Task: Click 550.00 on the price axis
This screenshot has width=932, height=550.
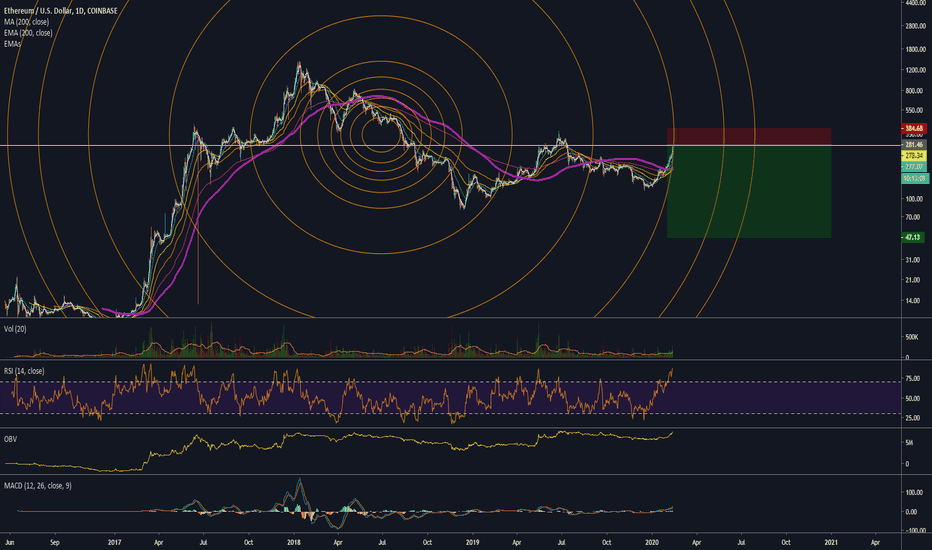Action: pyautogui.click(x=914, y=111)
